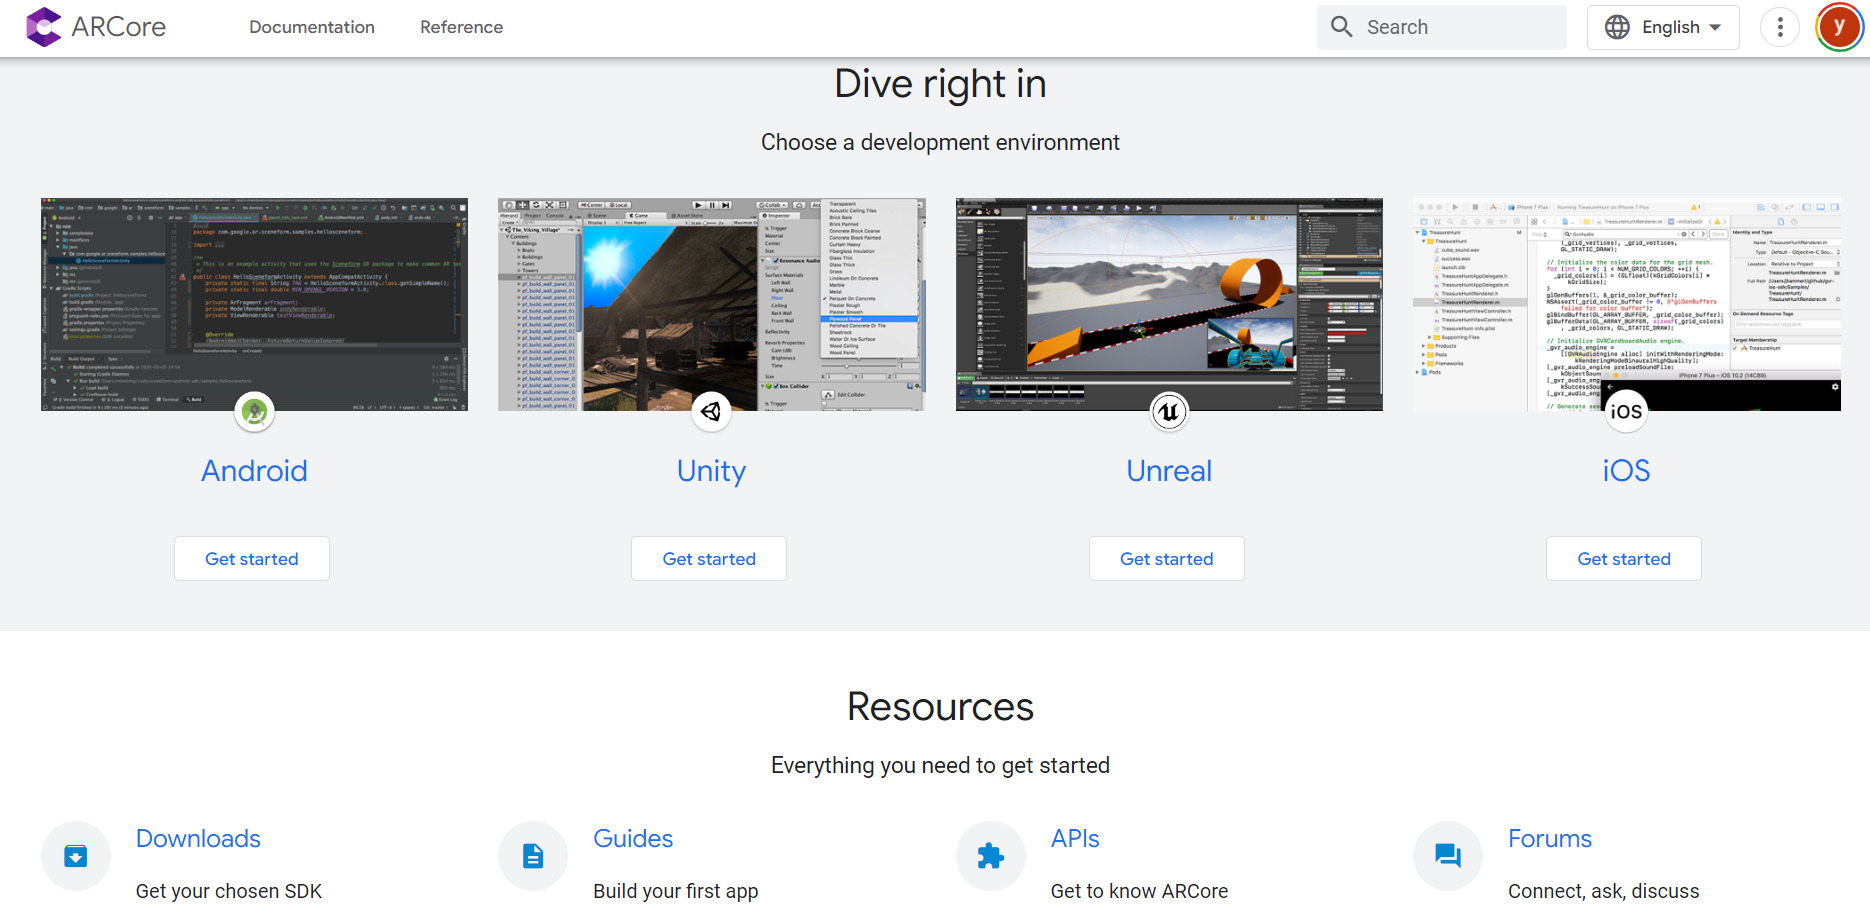Click 'Everything you need to get started' text
Viewport: 1870px width, 920px height.
pyautogui.click(x=940, y=765)
